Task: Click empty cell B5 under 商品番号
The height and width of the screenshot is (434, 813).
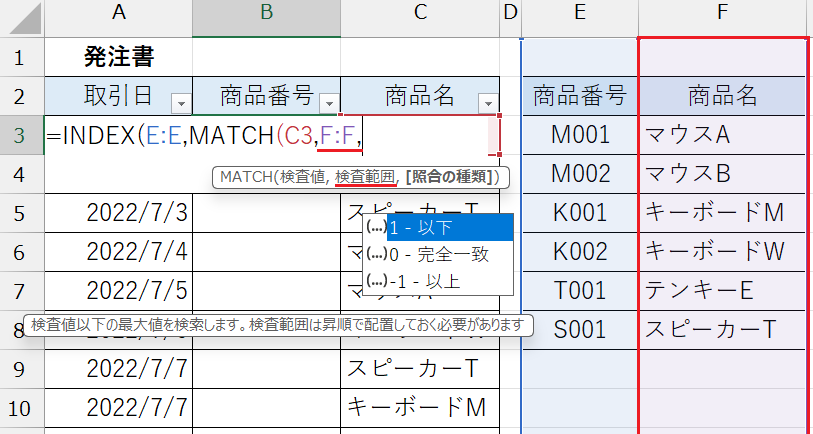Action: [267, 213]
